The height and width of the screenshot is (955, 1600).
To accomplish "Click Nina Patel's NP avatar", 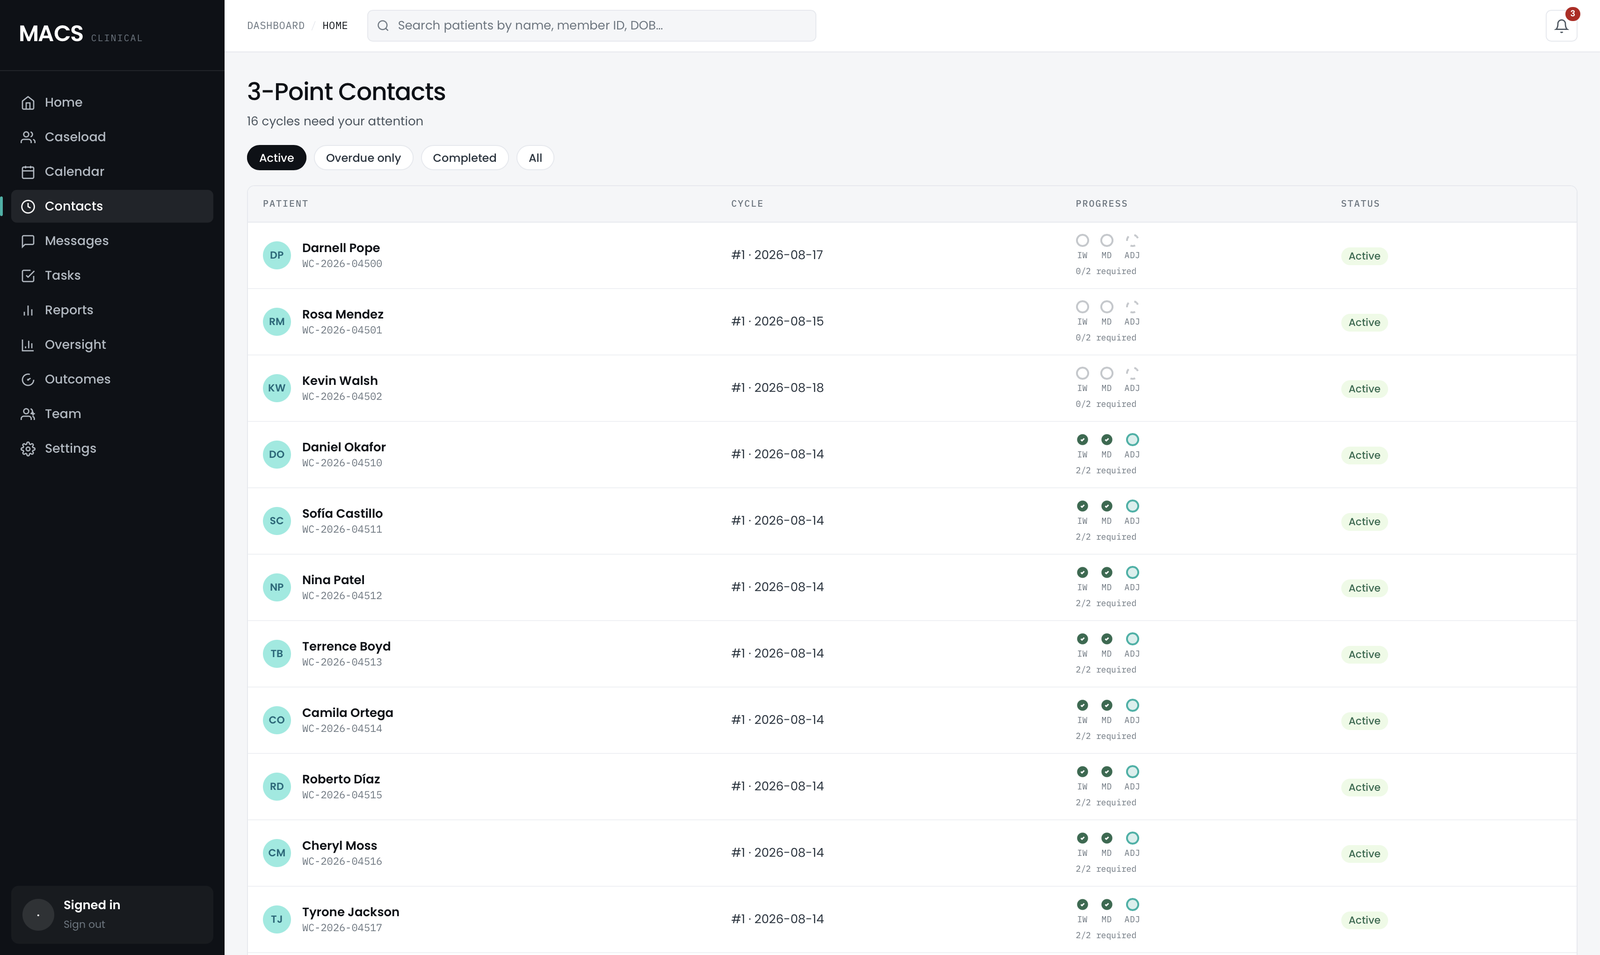I will pyautogui.click(x=277, y=587).
